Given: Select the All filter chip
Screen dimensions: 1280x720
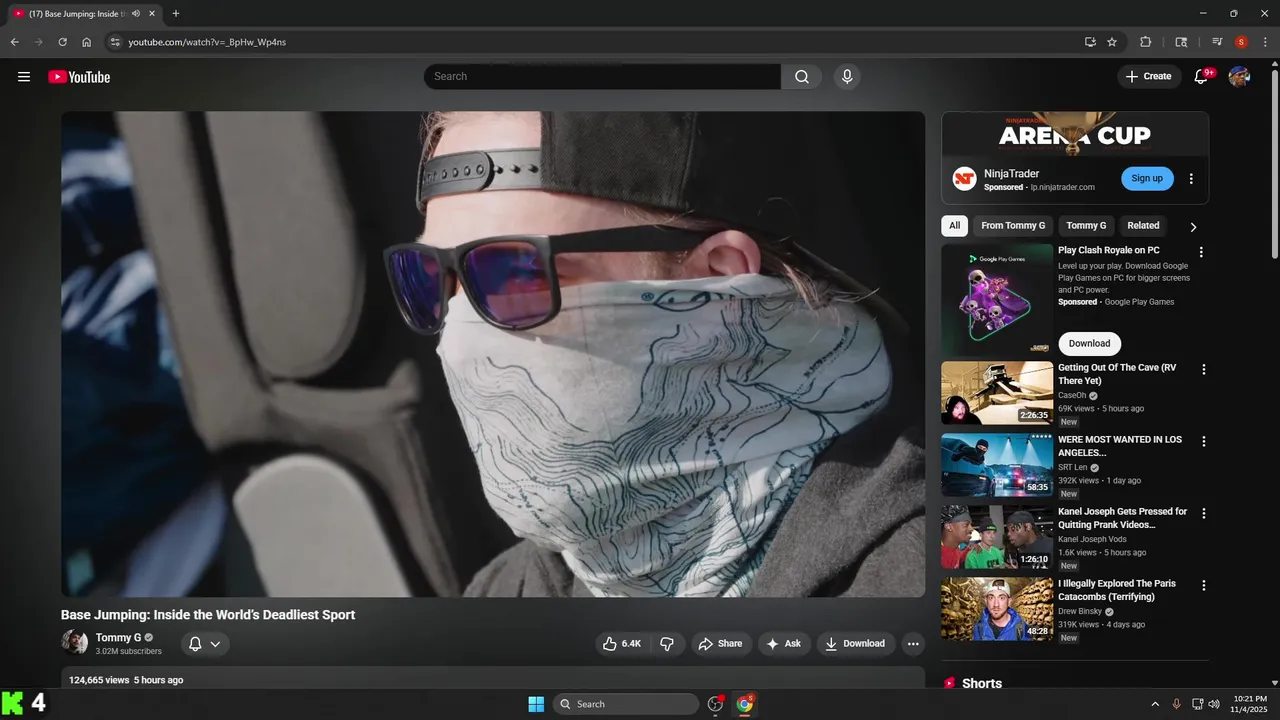Looking at the screenshot, I should pos(954,226).
